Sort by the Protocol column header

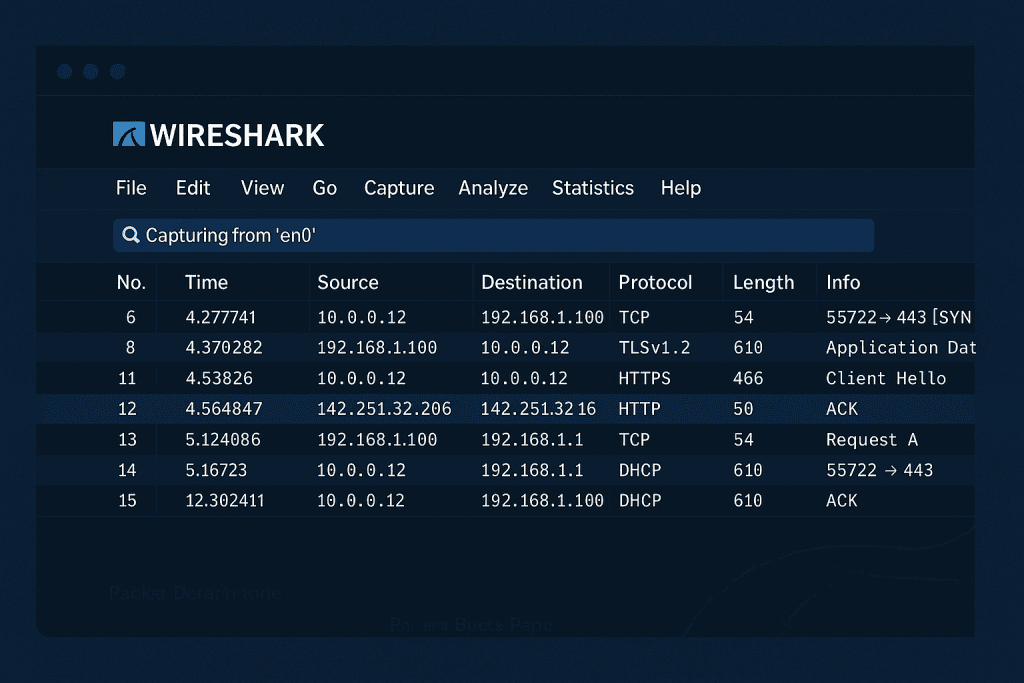[x=655, y=282]
